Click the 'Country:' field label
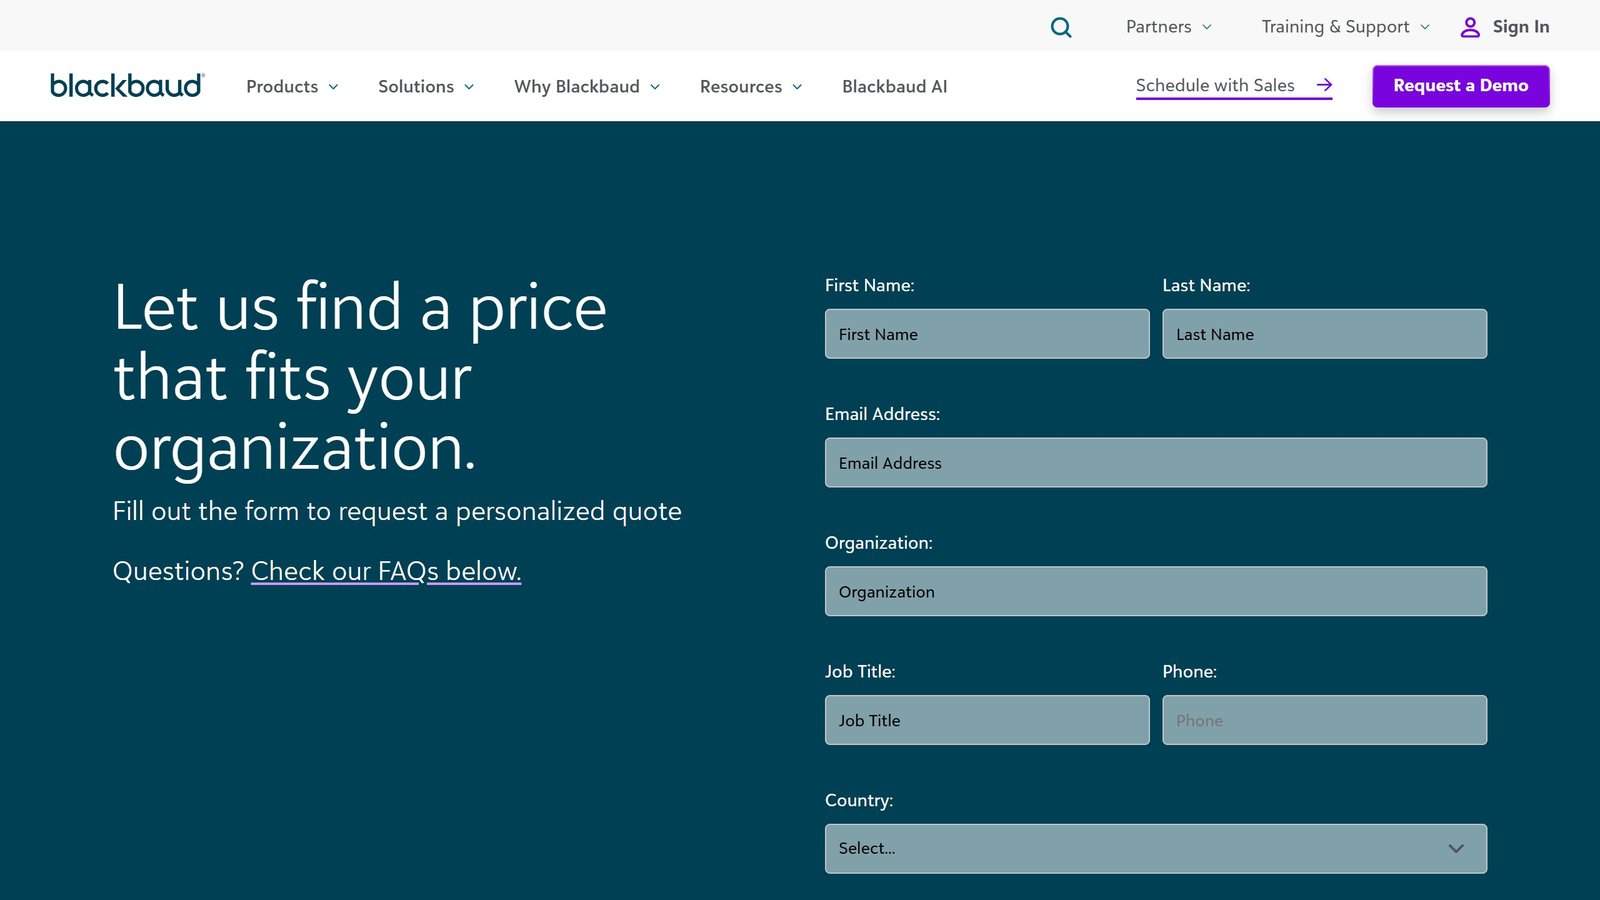The height and width of the screenshot is (900, 1600). 859,800
